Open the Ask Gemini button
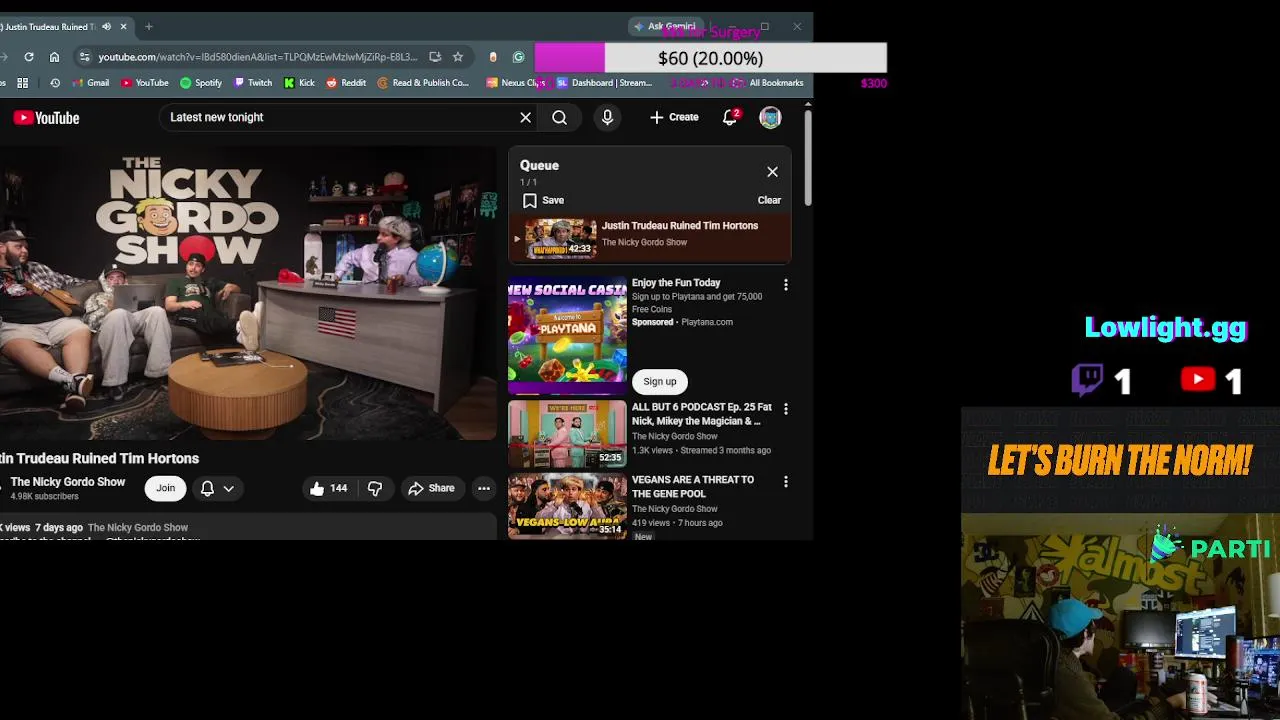Viewport: 1280px width, 720px height. pyautogui.click(x=666, y=26)
